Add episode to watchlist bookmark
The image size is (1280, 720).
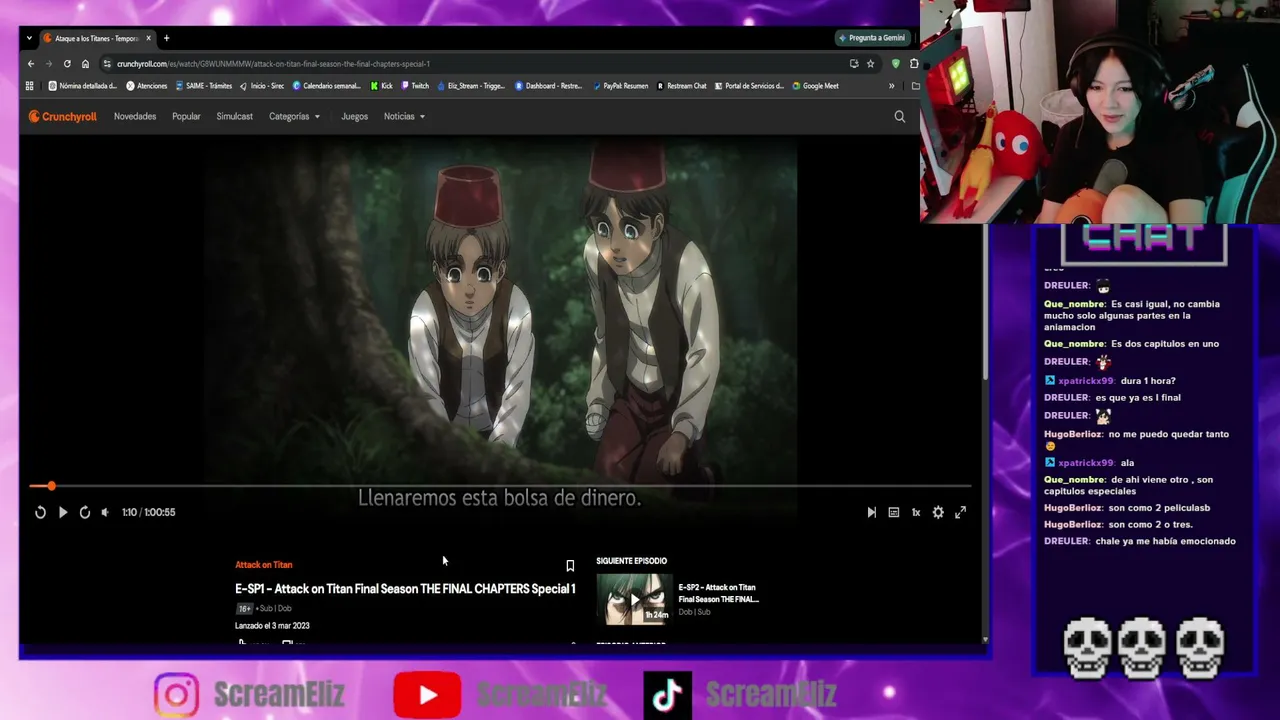click(x=570, y=566)
